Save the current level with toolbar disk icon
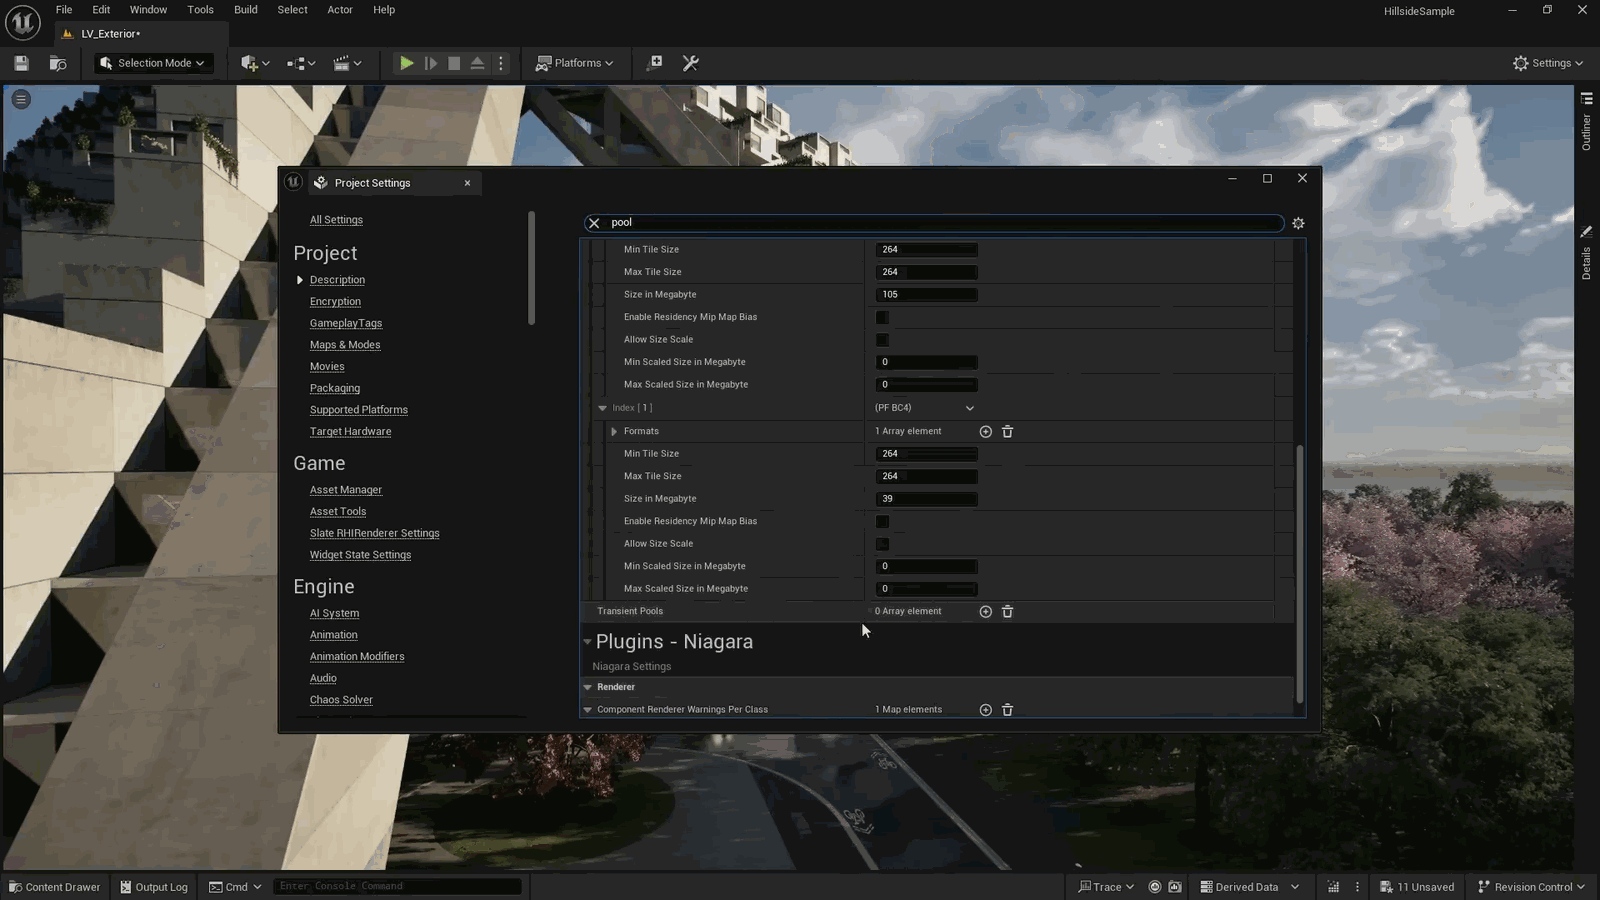The width and height of the screenshot is (1600, 900). point(21,63)
